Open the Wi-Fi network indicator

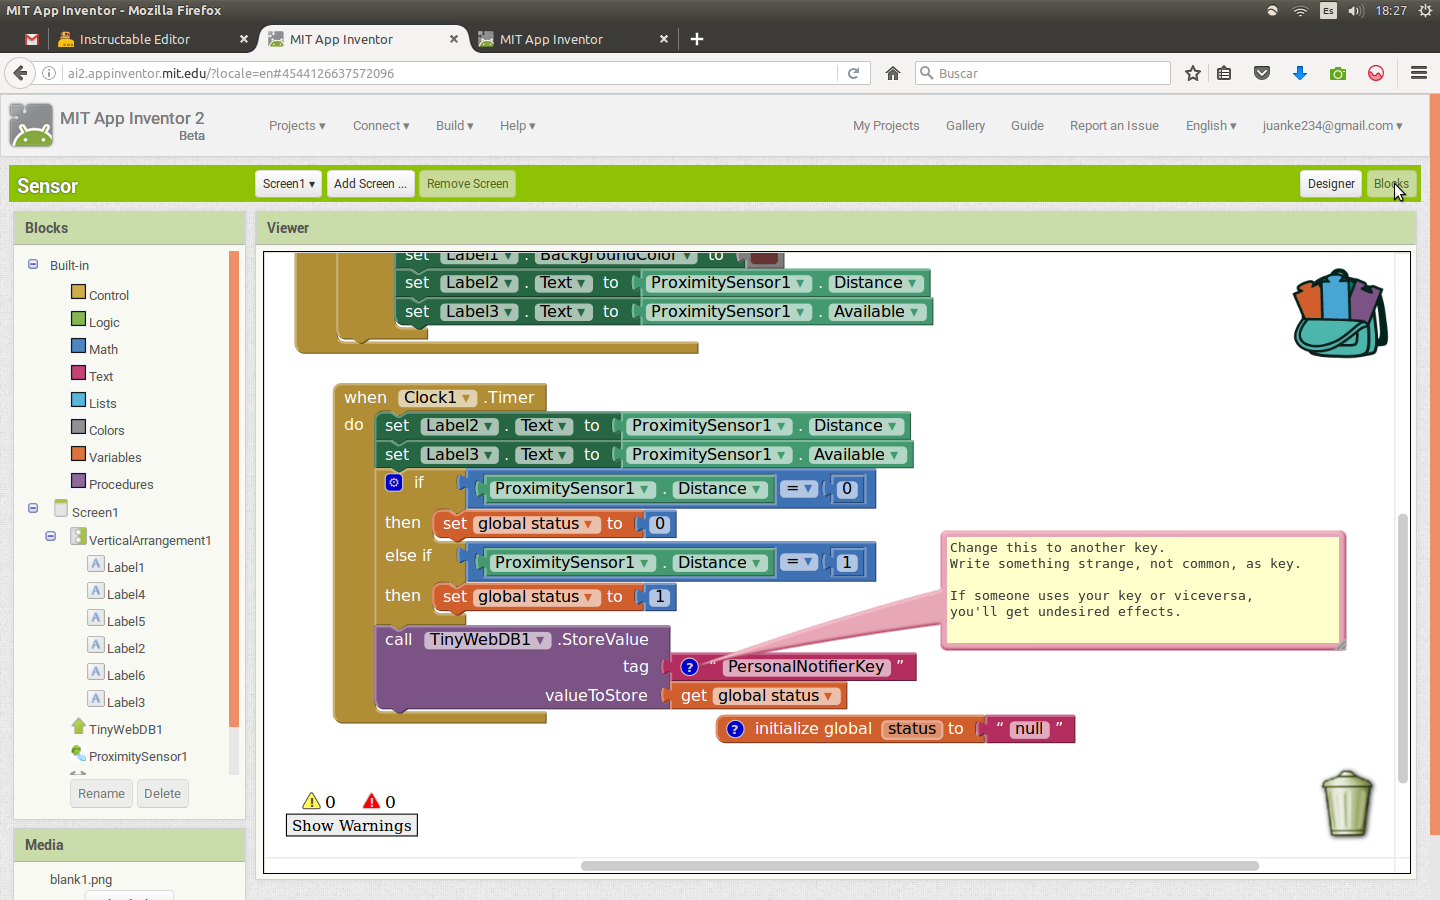tap(1300, 11)
